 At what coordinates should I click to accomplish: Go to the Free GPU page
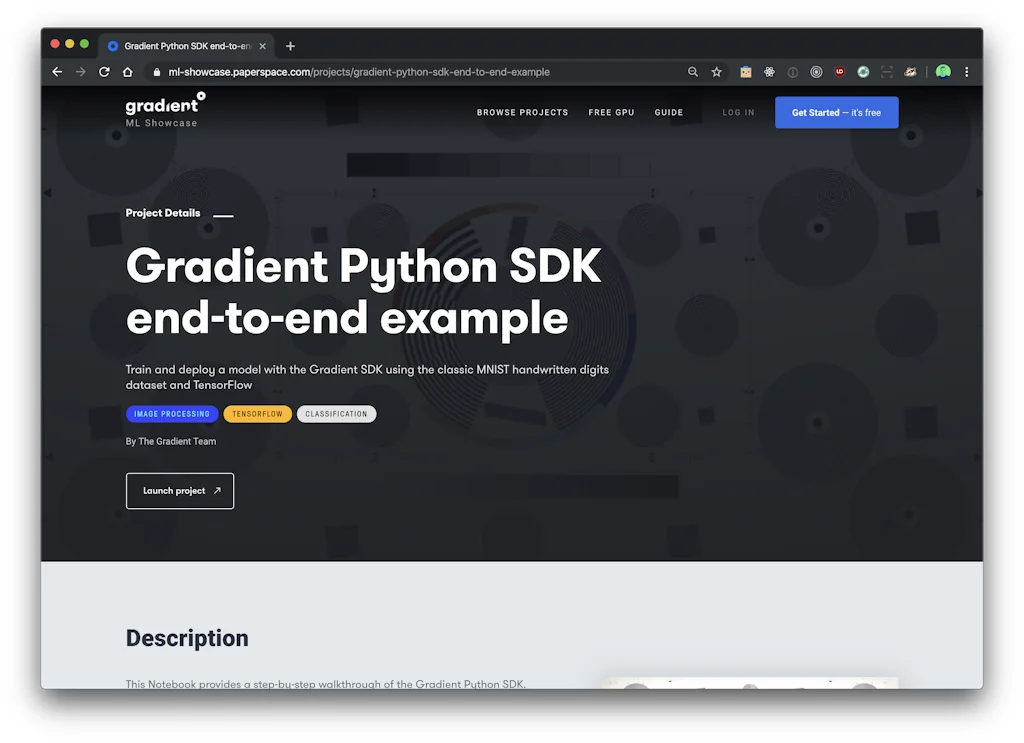(611, 112)
